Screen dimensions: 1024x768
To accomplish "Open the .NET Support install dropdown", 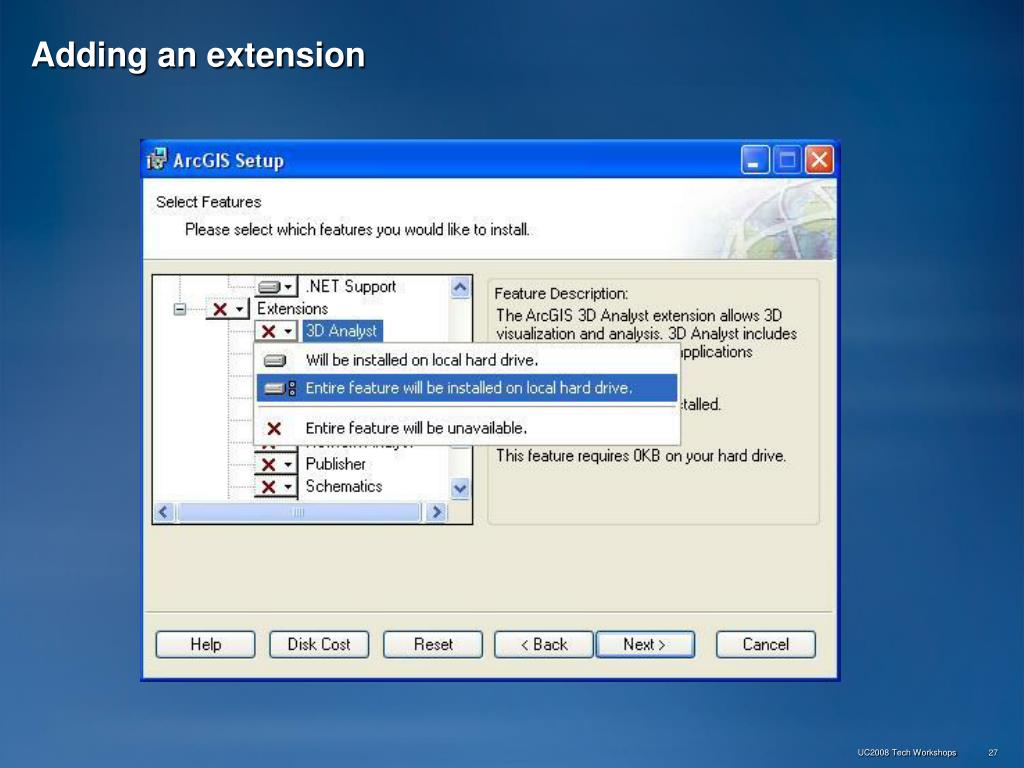I will tap(276, 287).
